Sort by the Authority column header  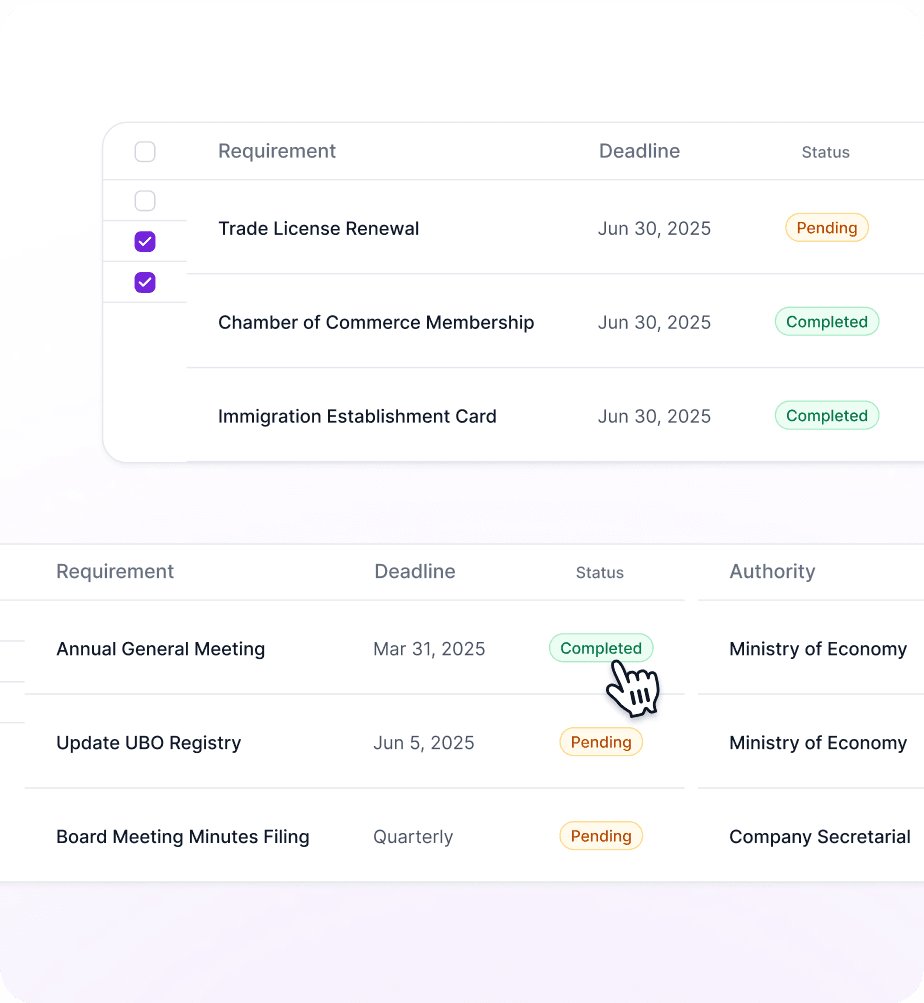(x=772, y=571)
